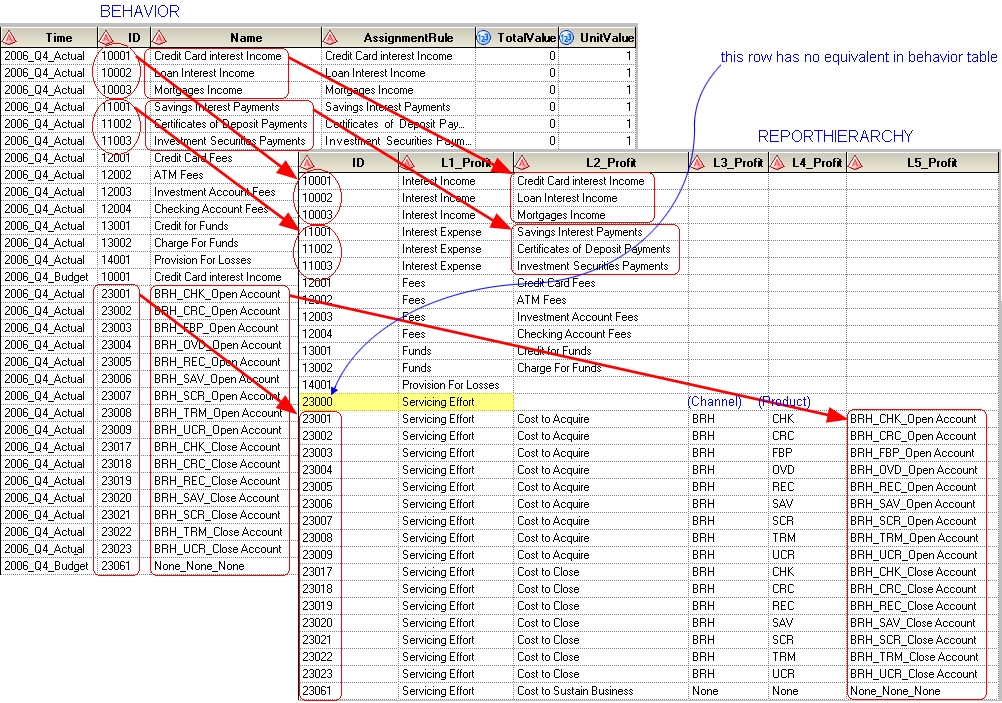Click the numeric-type icon beside TotalValue header

point(483,38)
